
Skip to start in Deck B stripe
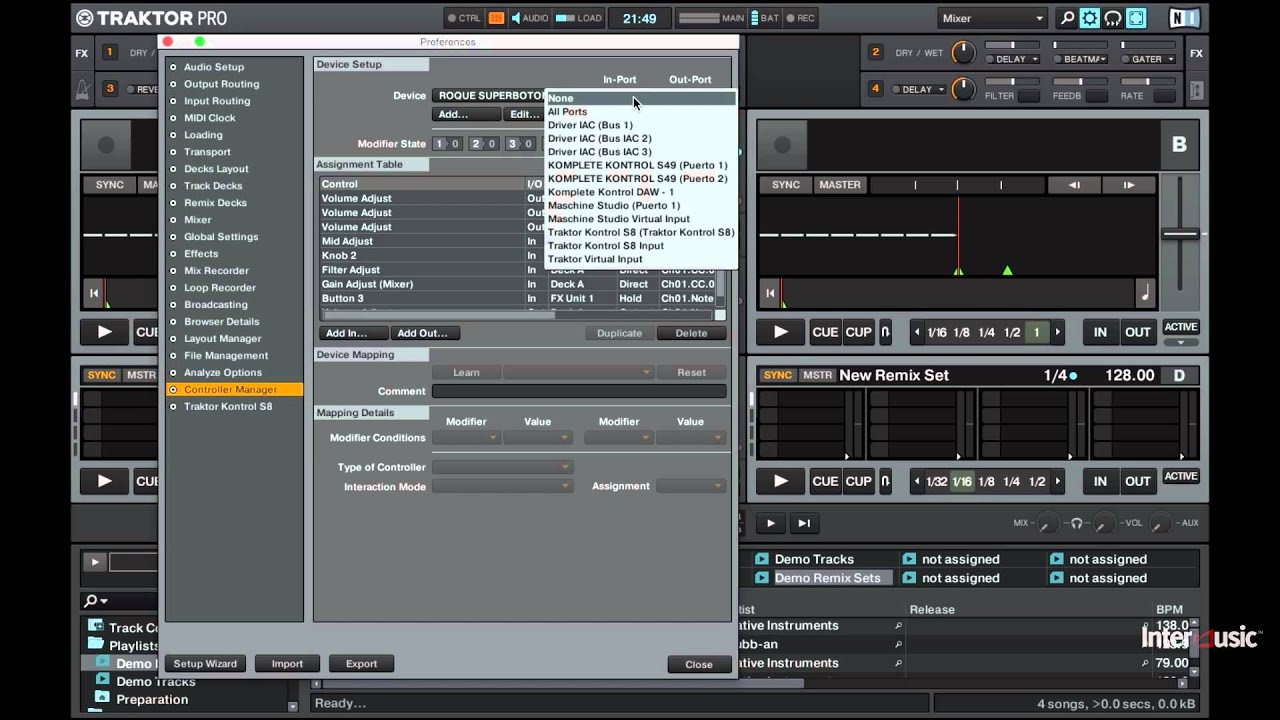770,293
